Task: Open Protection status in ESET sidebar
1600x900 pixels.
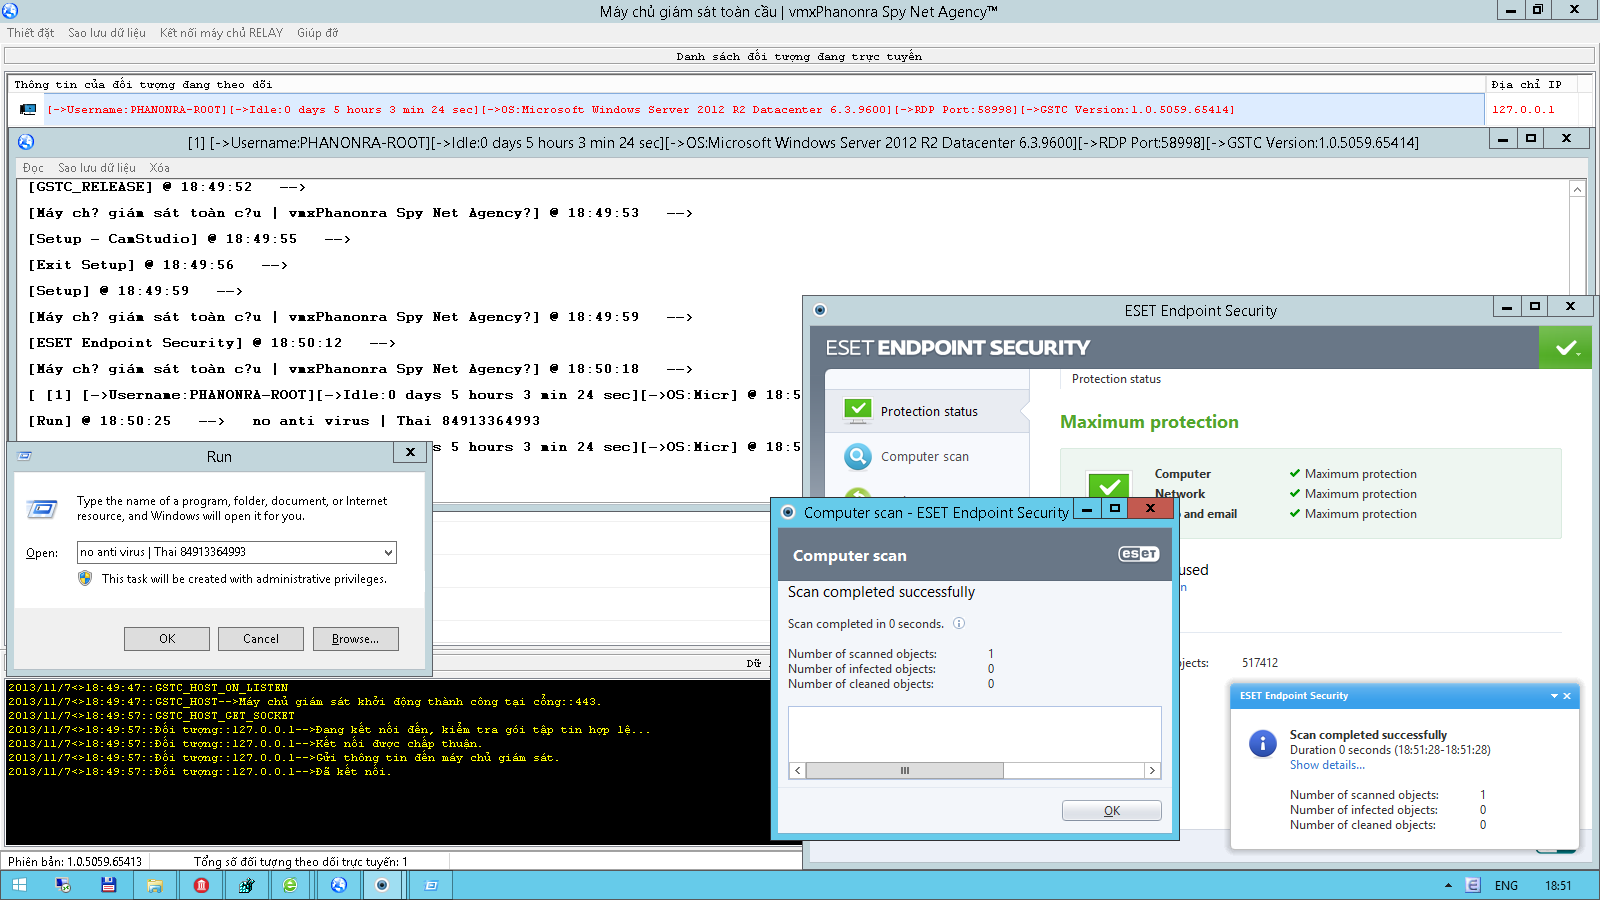Action: [929, 411]
